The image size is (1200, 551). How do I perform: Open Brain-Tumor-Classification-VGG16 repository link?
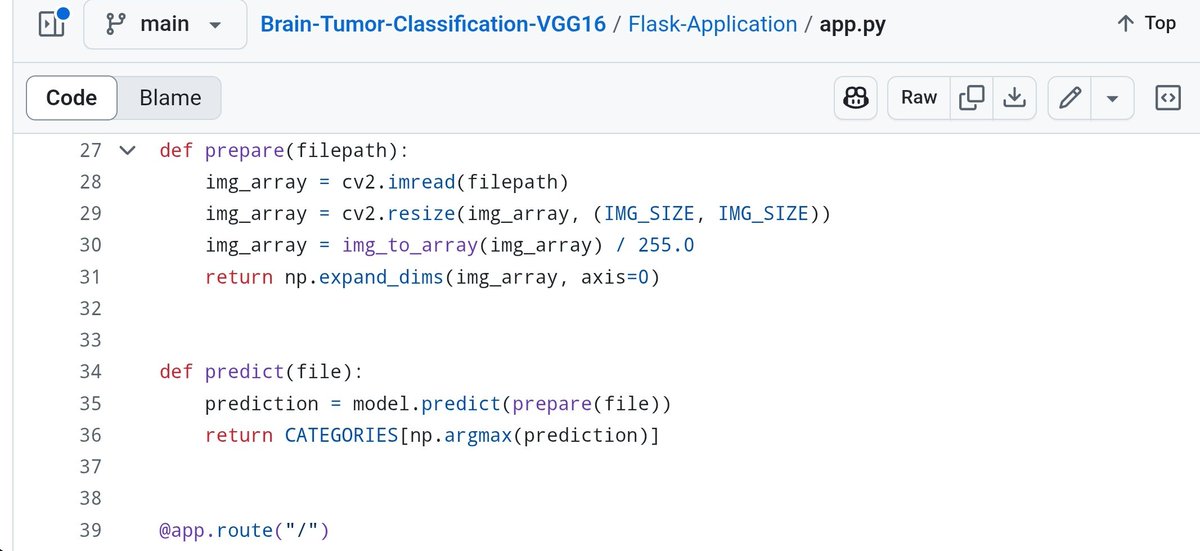tap(433, 23)
